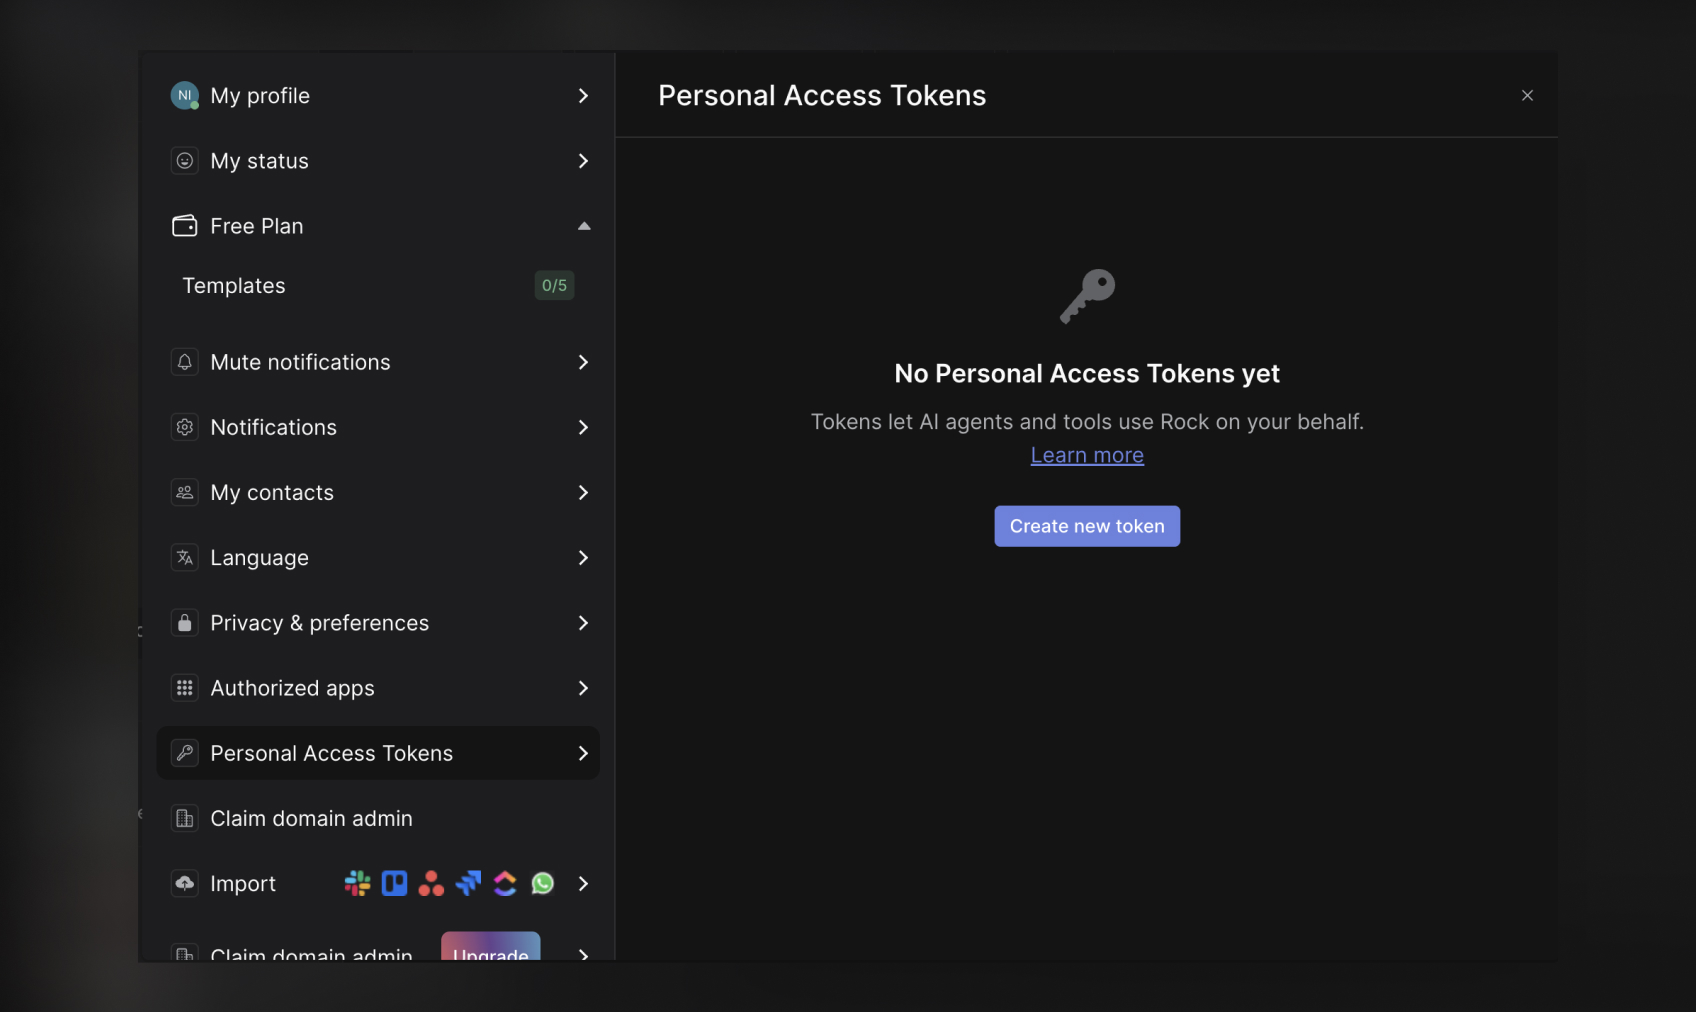Click the grid icon beside Authorized apps
Viewport: 1696px width, 1012px height.
pos(185,688)
